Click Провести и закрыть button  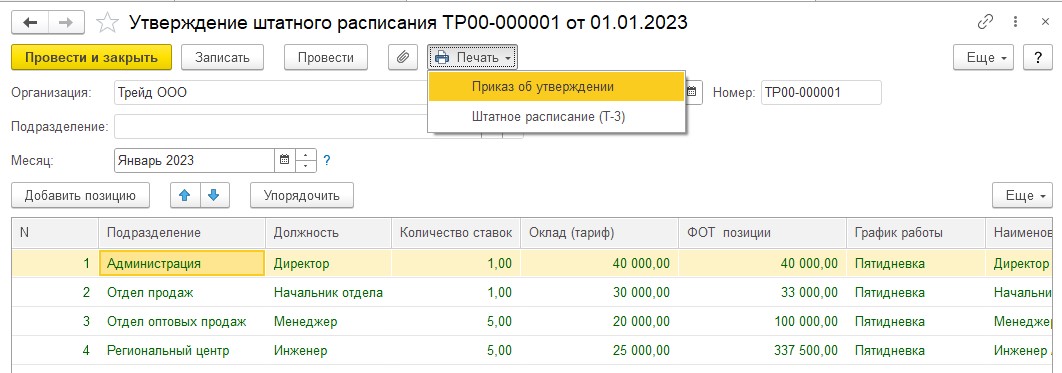coord(91,58)
